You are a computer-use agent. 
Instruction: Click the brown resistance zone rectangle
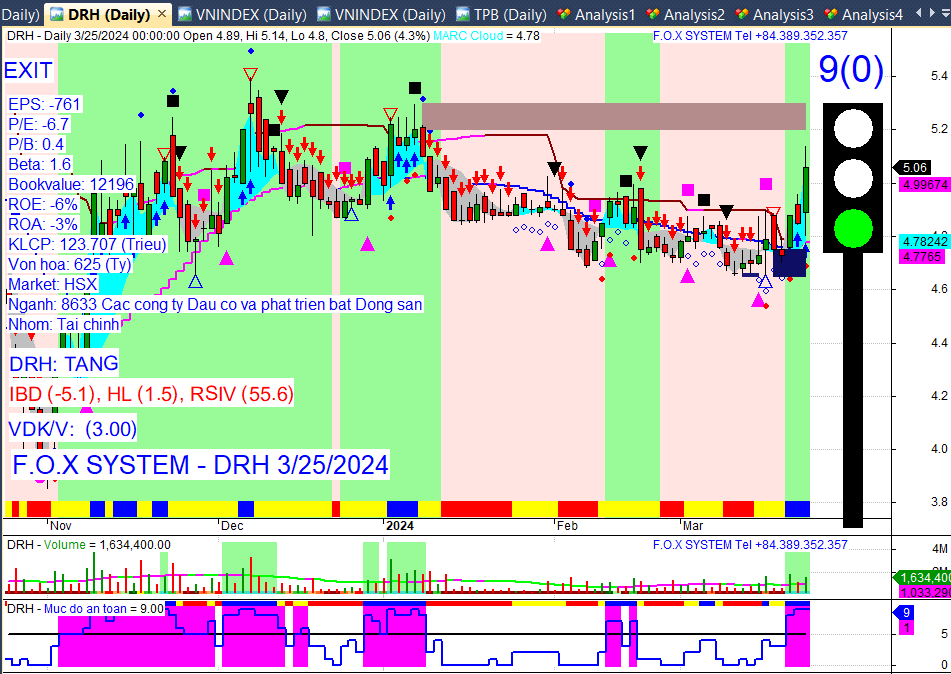pos(614,116)
